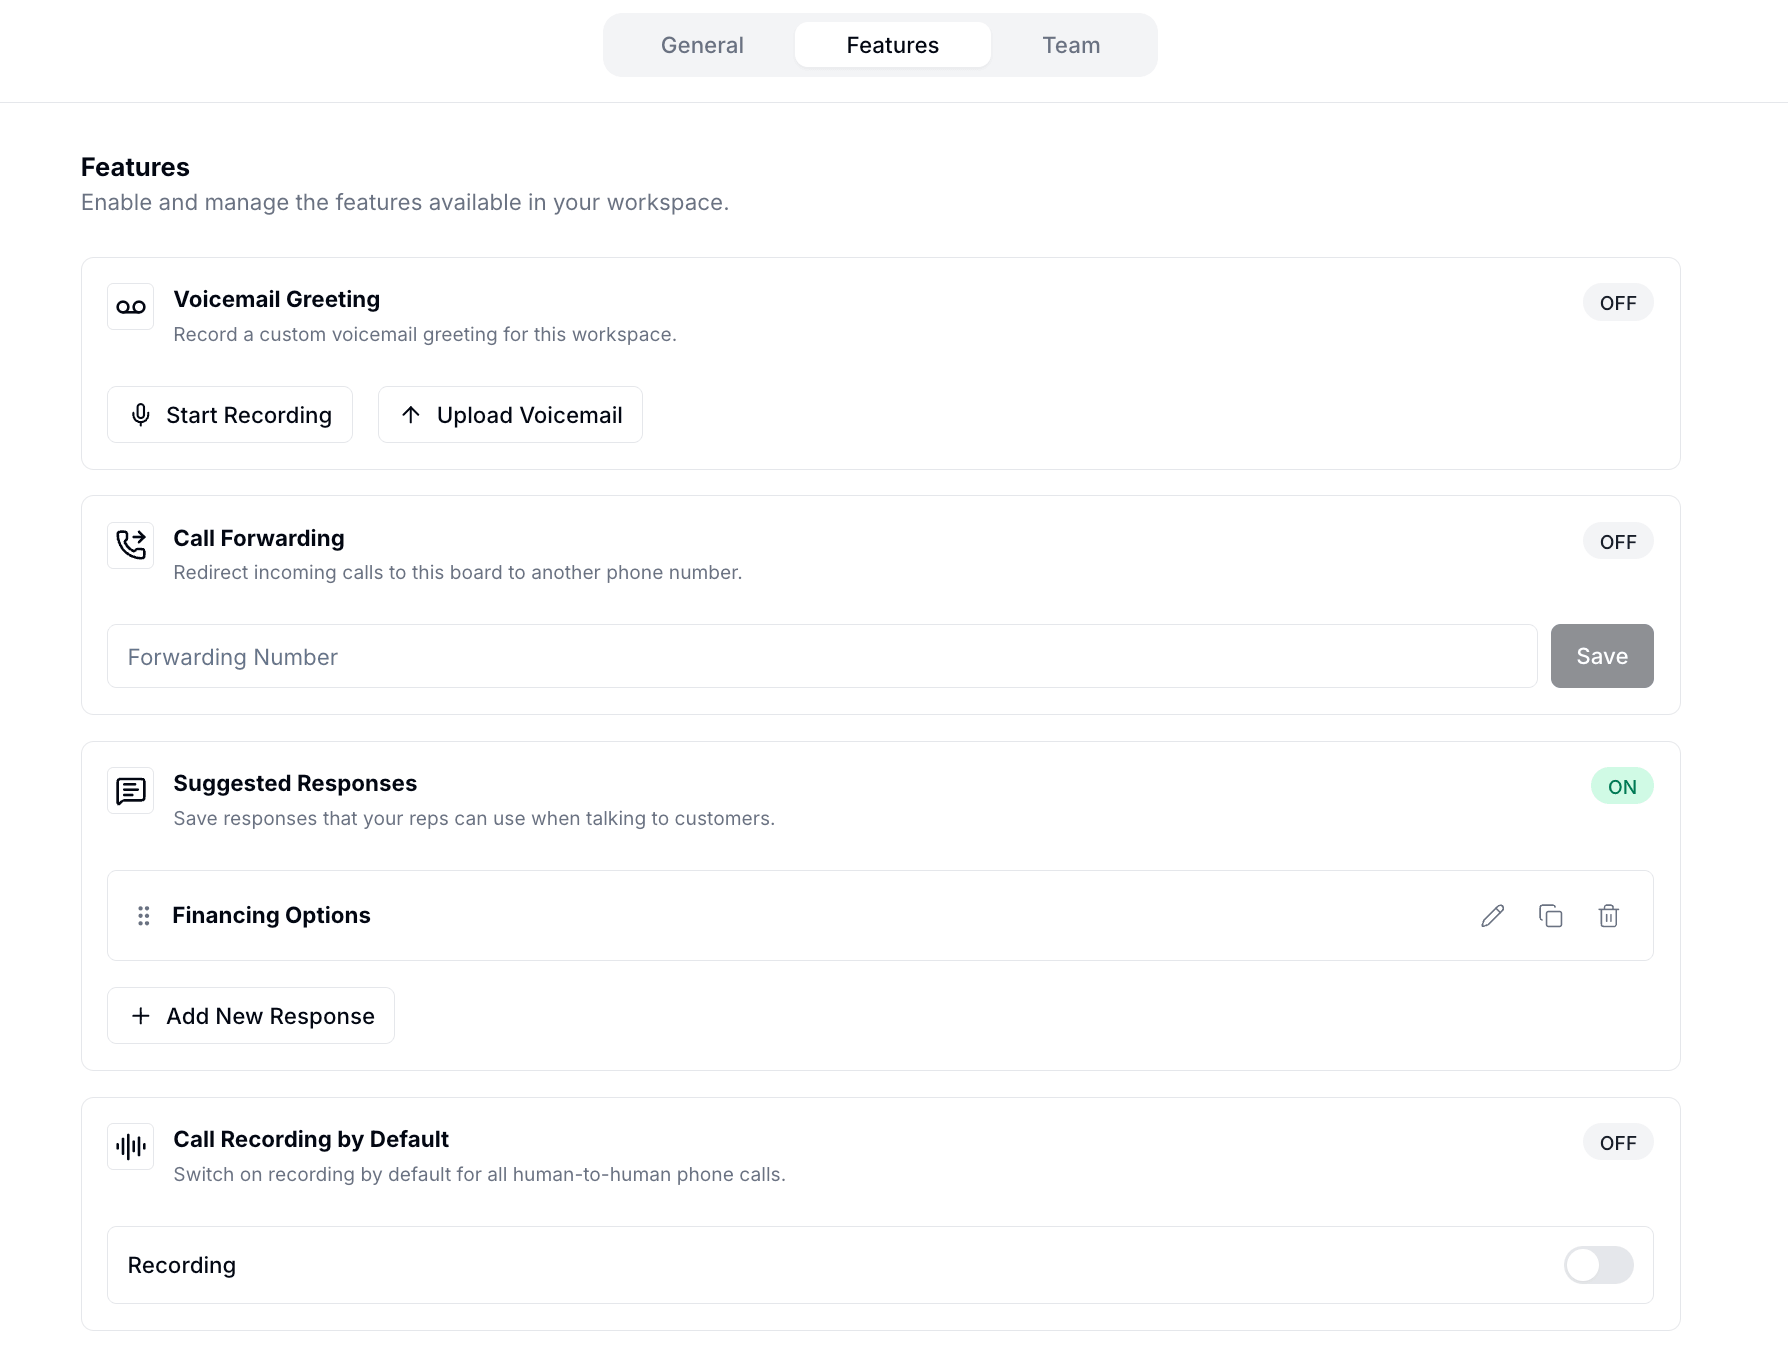Screen dimensions: 1788x1360
Task: Click the Call Recording by Default heading
Action: (311, 1139)
